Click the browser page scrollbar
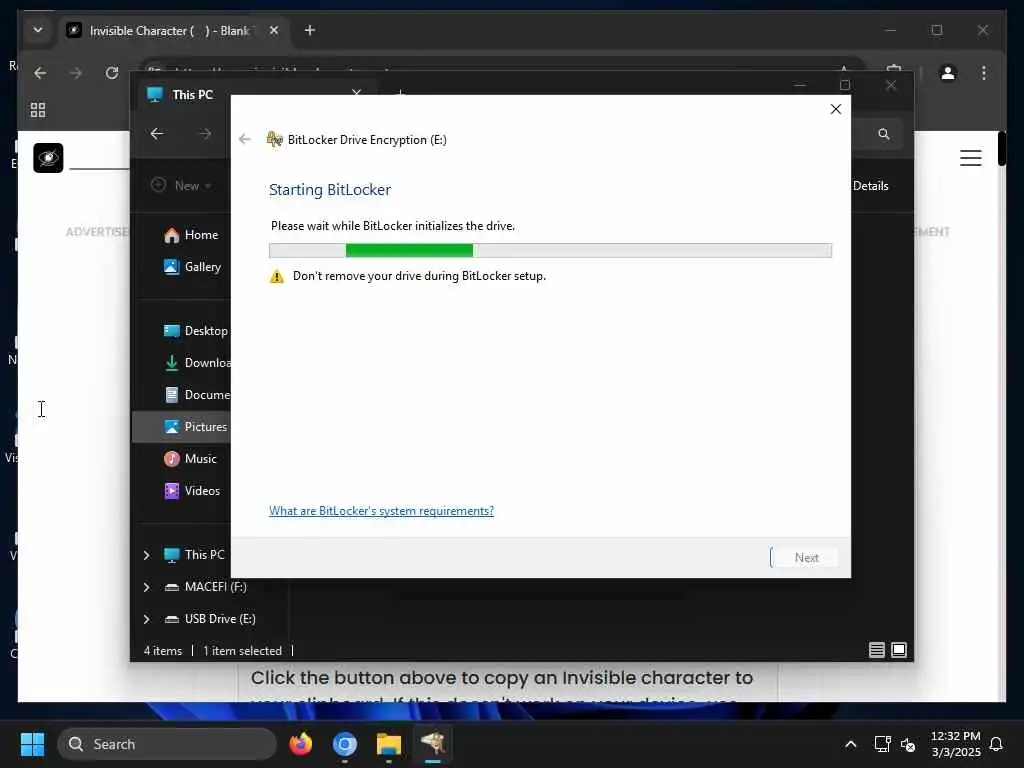The image size is (1024, 768). point(1002,149)
